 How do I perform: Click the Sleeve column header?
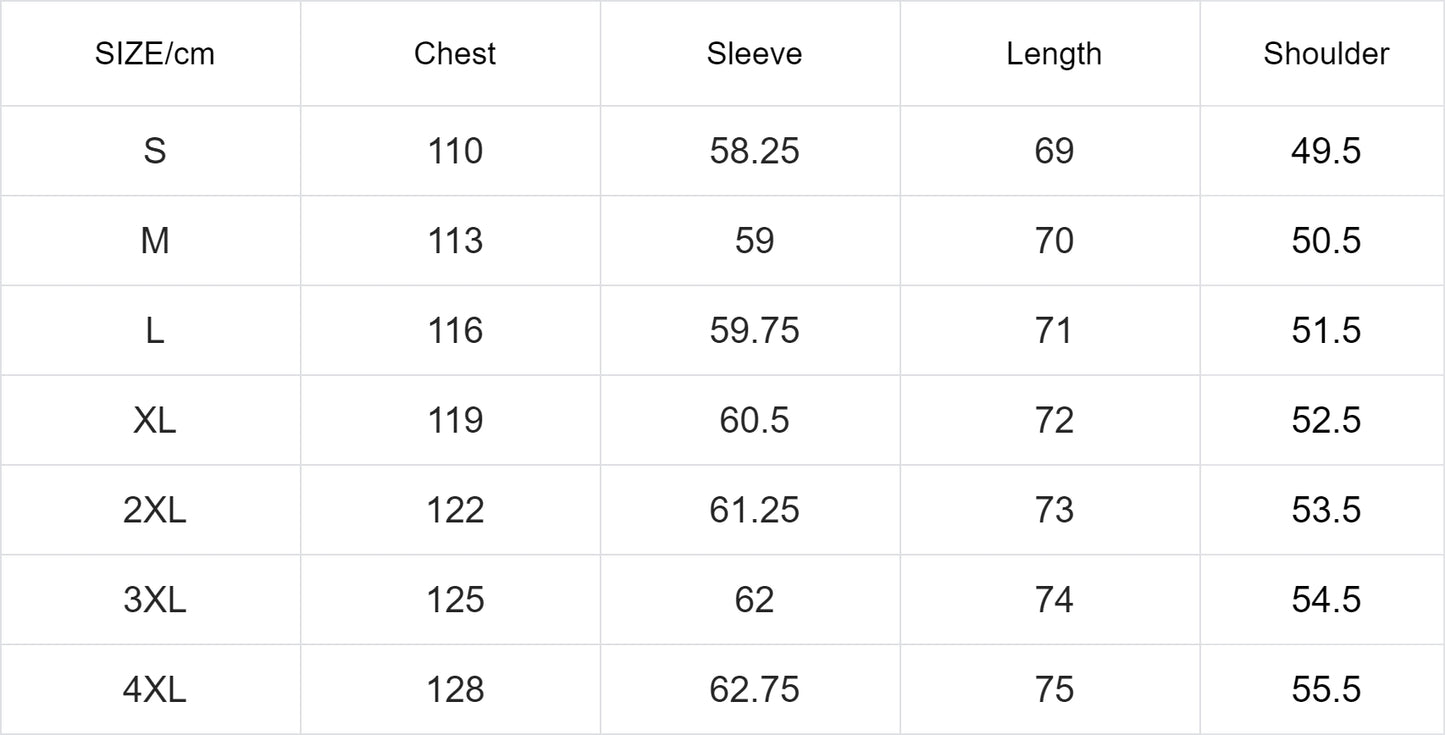754,54
